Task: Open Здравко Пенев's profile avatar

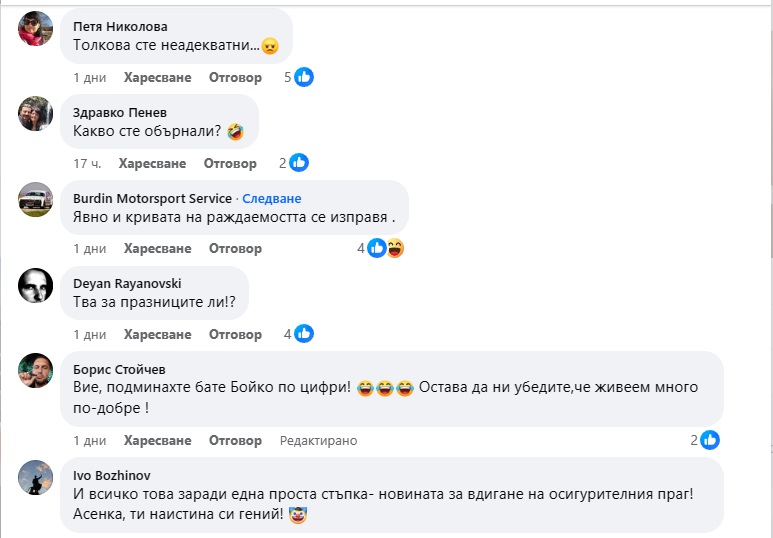Action: 36,114
